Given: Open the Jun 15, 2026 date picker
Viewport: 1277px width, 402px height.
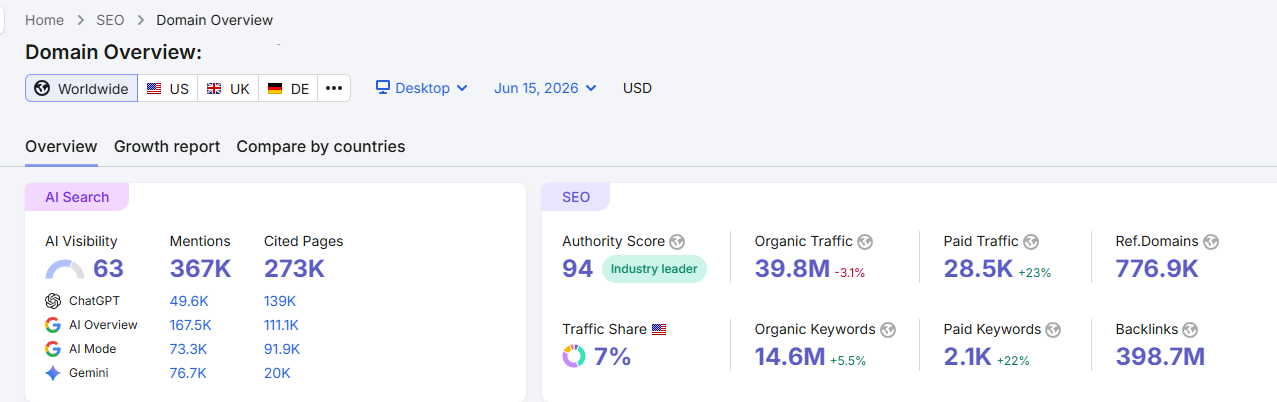Looking at the screenshot, I should 545,88.
